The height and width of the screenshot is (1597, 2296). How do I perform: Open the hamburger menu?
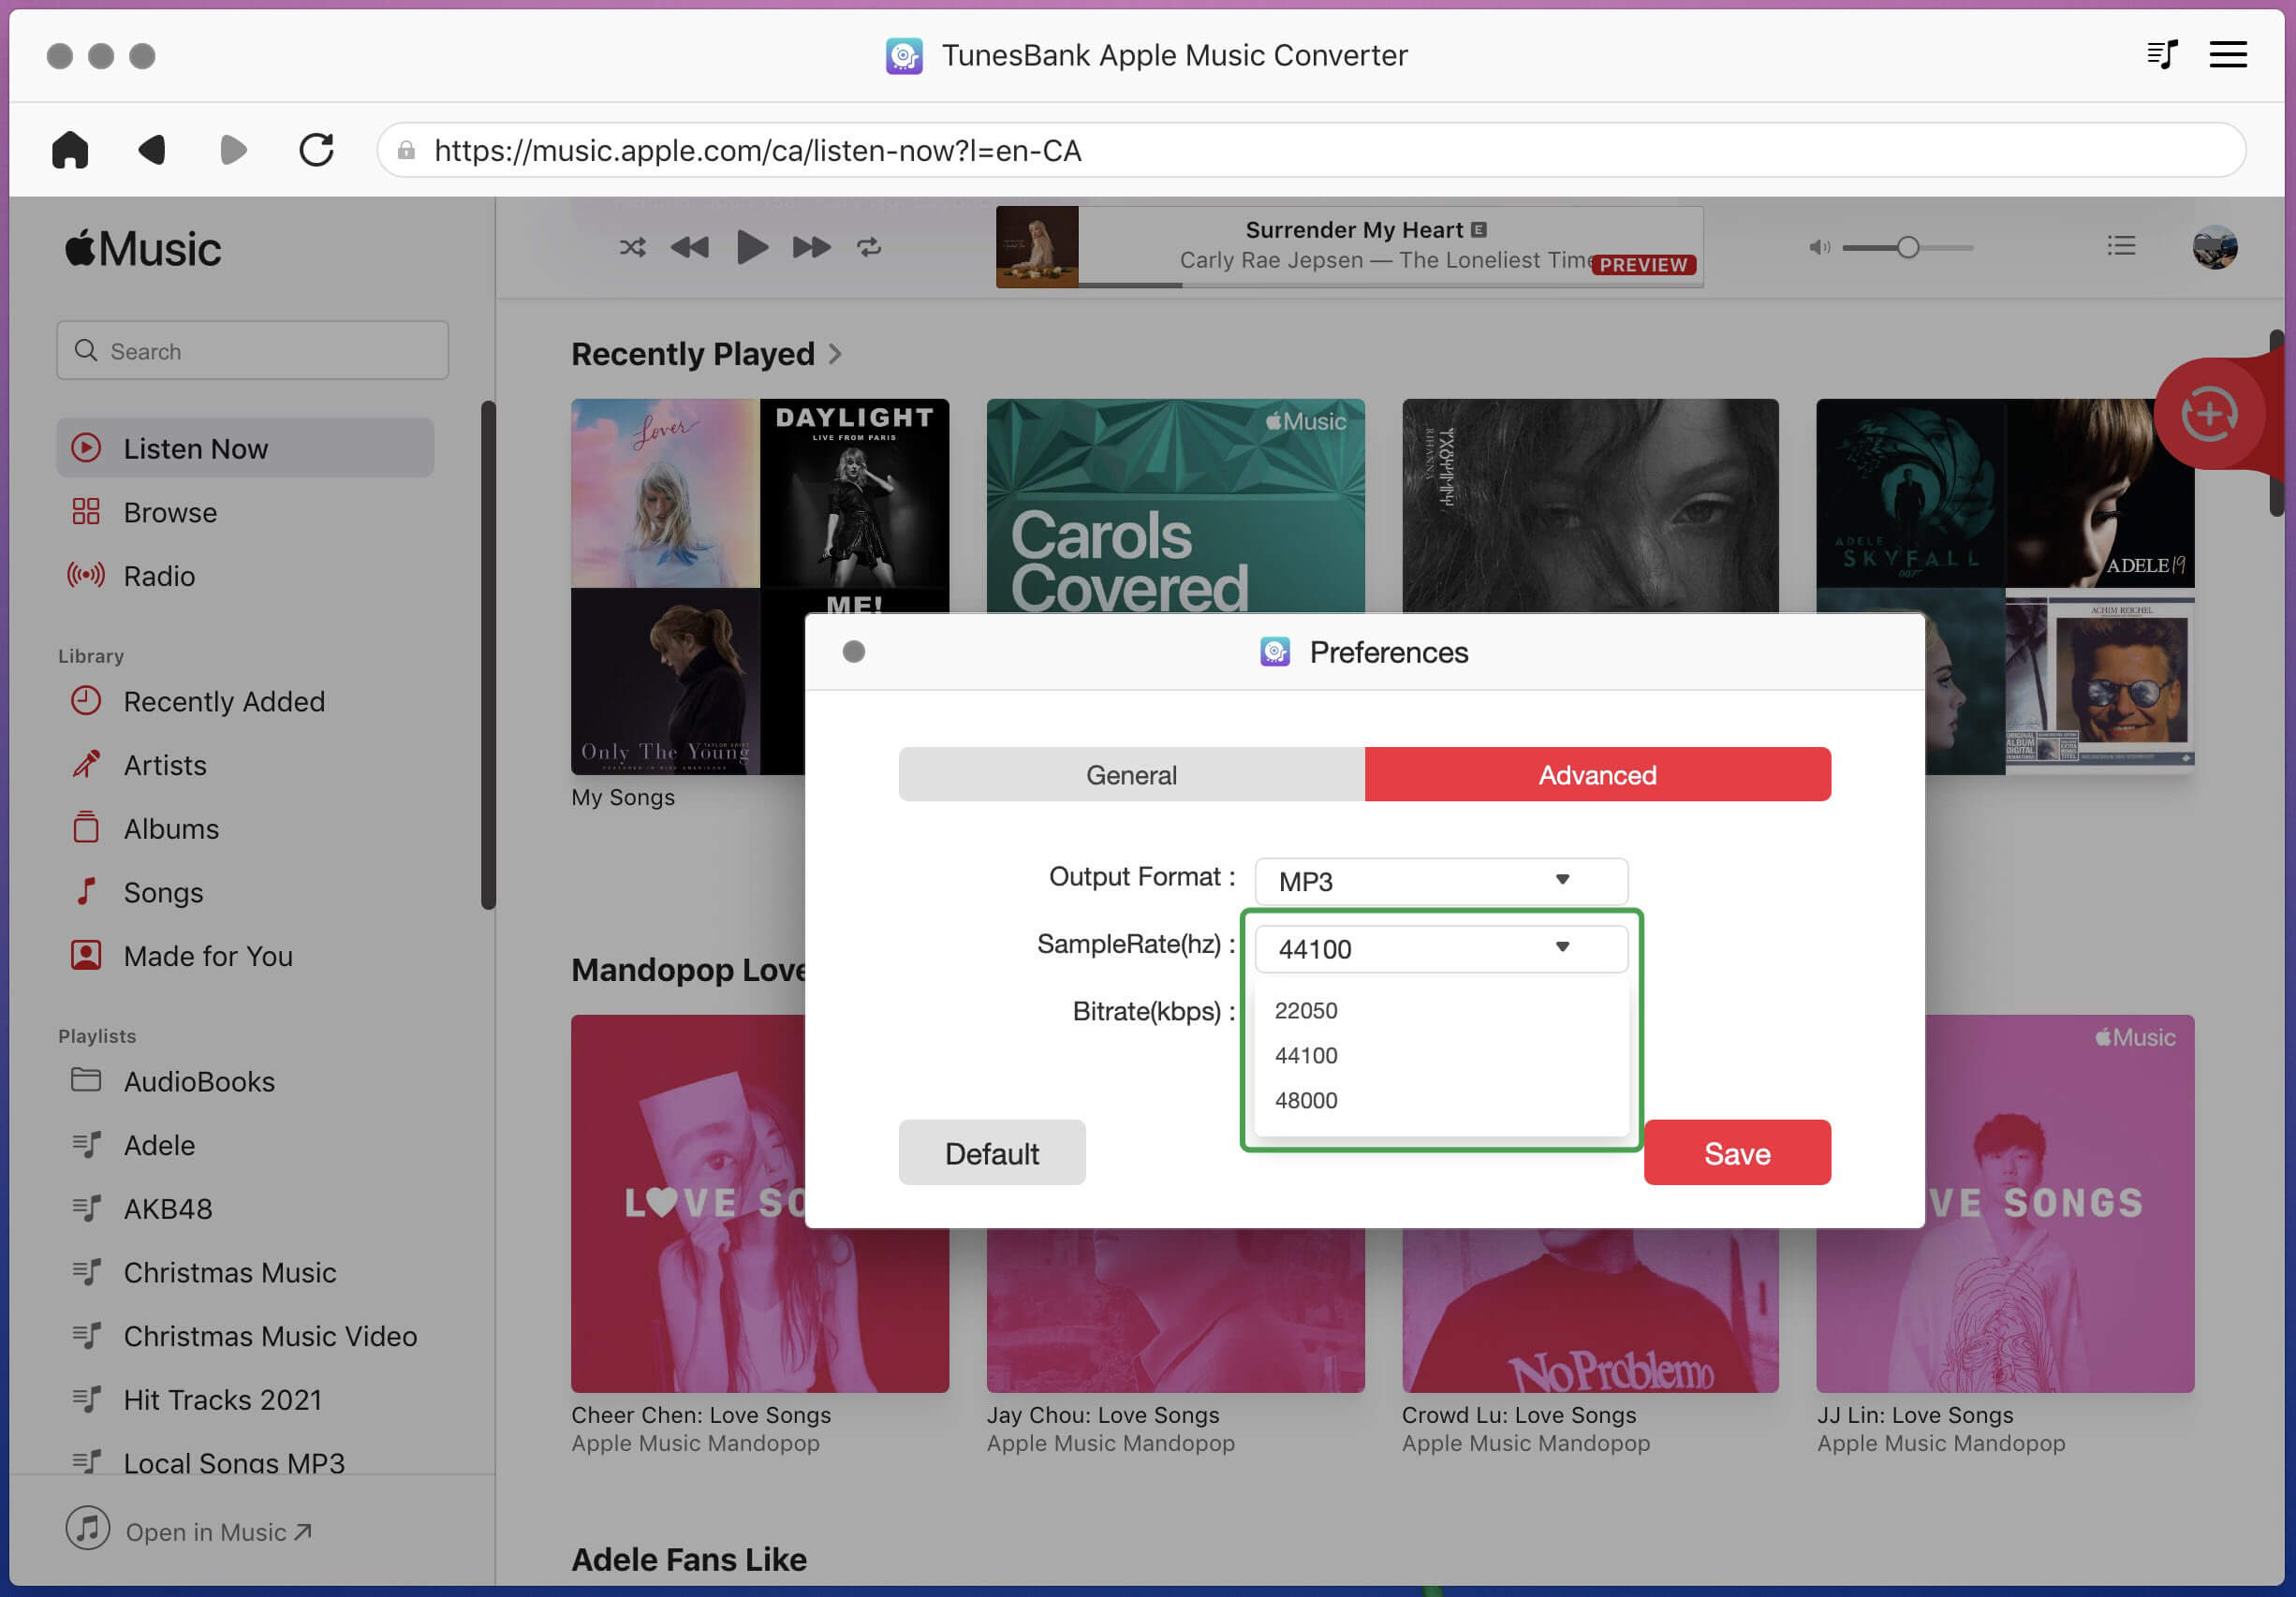2228,55
